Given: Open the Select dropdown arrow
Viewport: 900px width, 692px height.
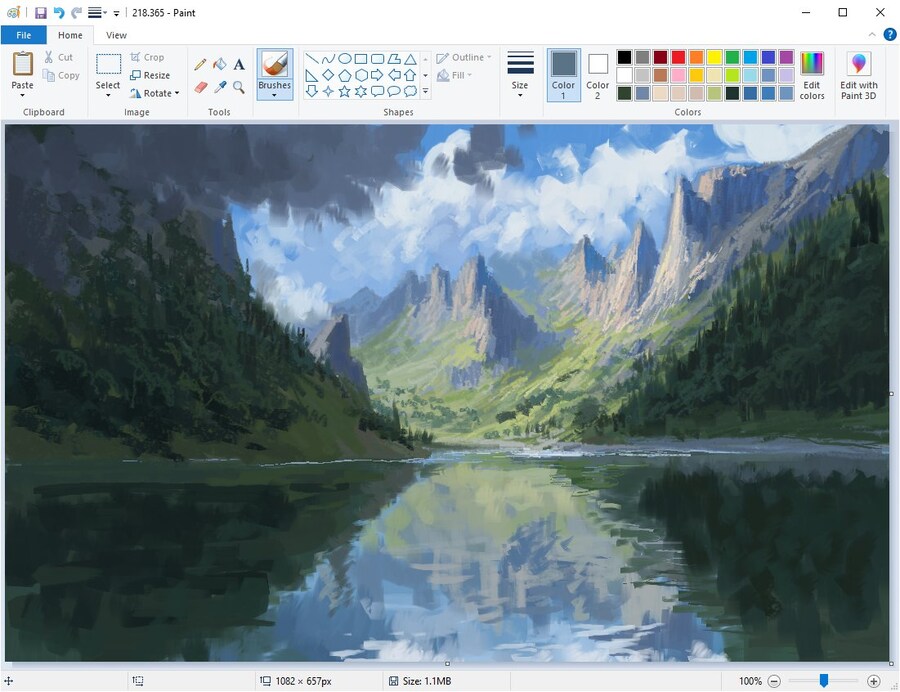Looking at the screenshot, I should coord(108,95).
